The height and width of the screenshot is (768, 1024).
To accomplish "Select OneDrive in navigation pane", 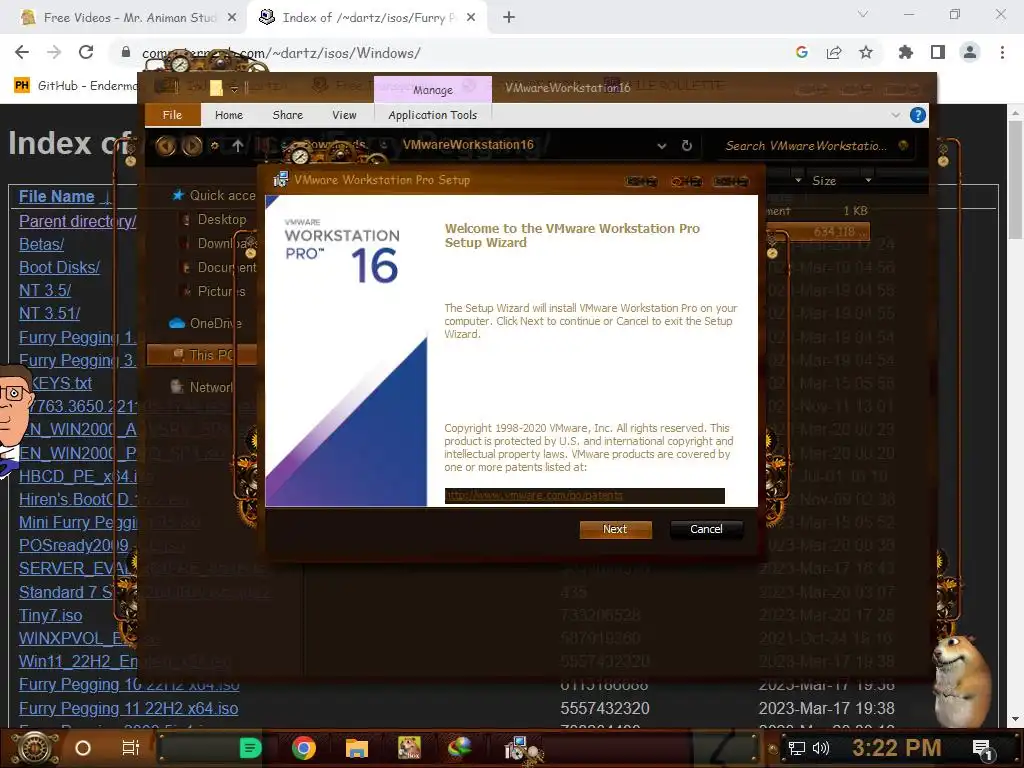I will coord(206,323).
